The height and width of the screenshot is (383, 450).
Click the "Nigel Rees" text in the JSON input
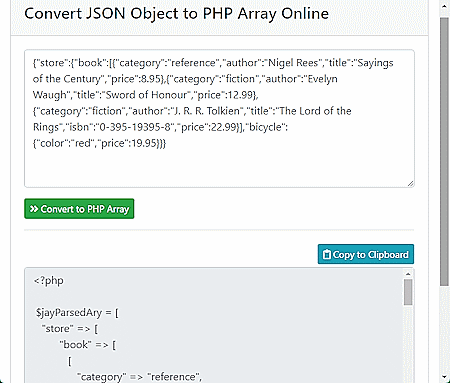[293, 63]
